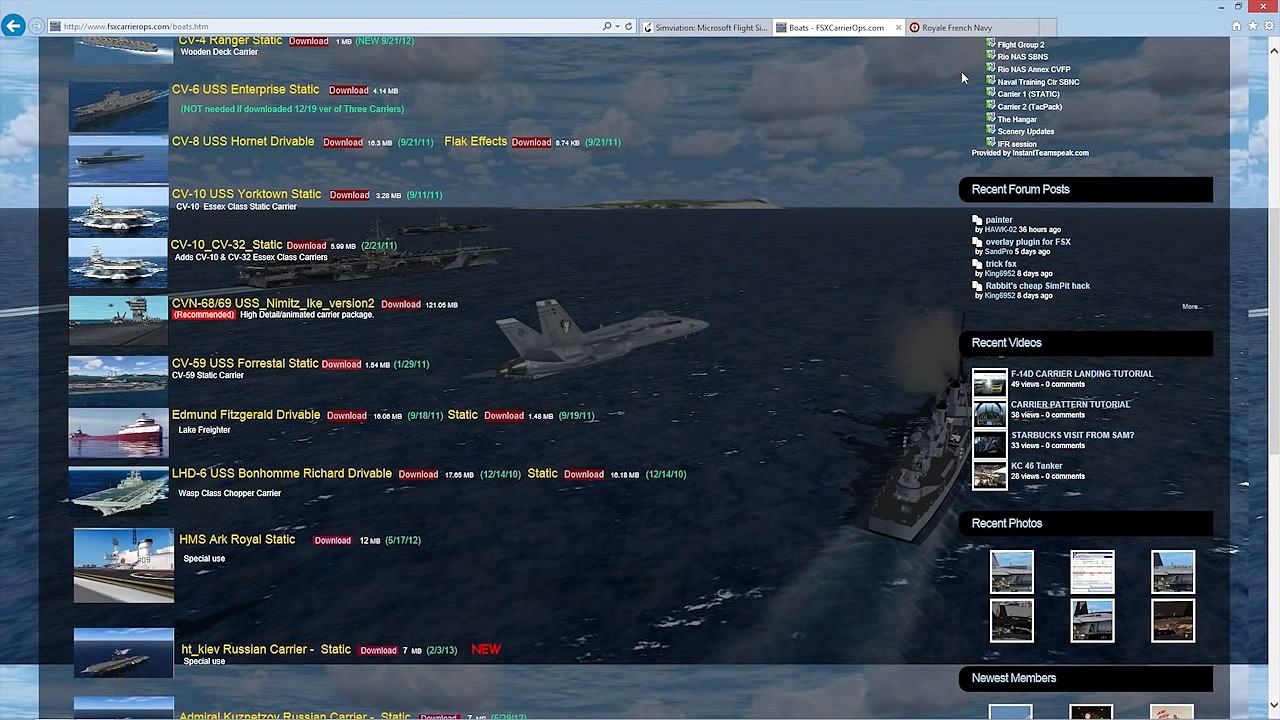This screenshot has width=1280, height=720.
Task: Click the LHD-6 Bonhomme Richard thumbnail
Action: (118, 490)
